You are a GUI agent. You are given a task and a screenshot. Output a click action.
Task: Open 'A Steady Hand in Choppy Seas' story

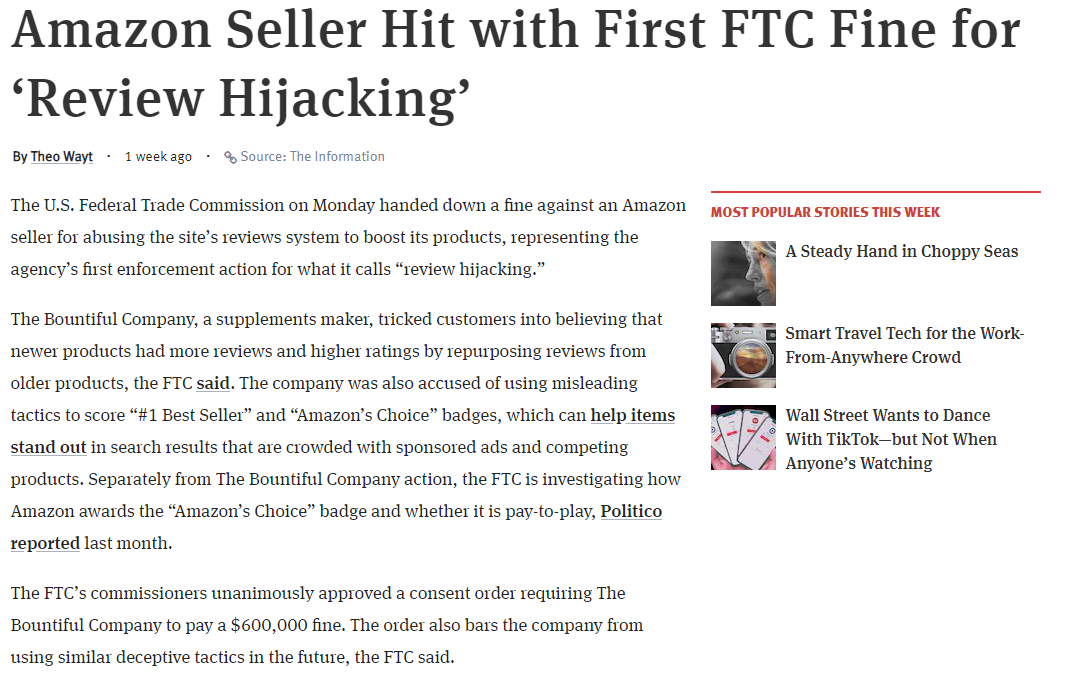902,251
